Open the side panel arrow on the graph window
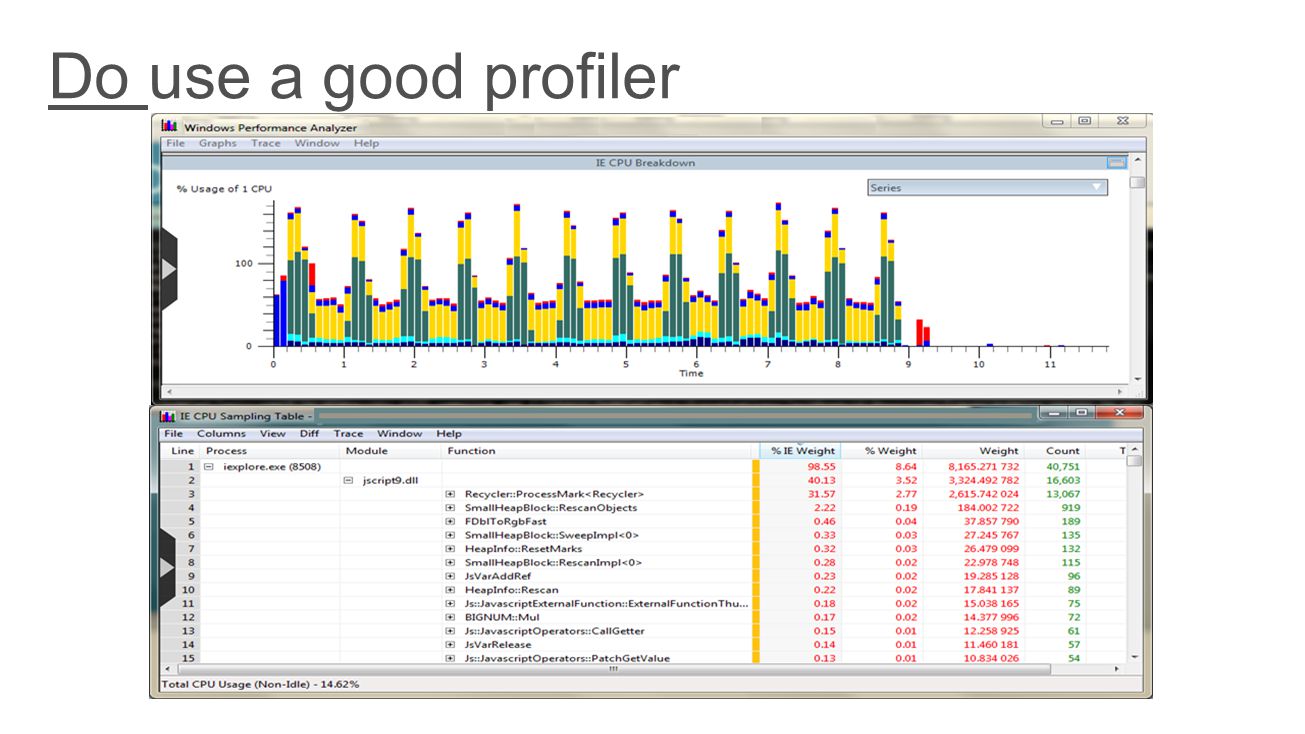This screenshot has width=1305, height=734. coord(168,270)
